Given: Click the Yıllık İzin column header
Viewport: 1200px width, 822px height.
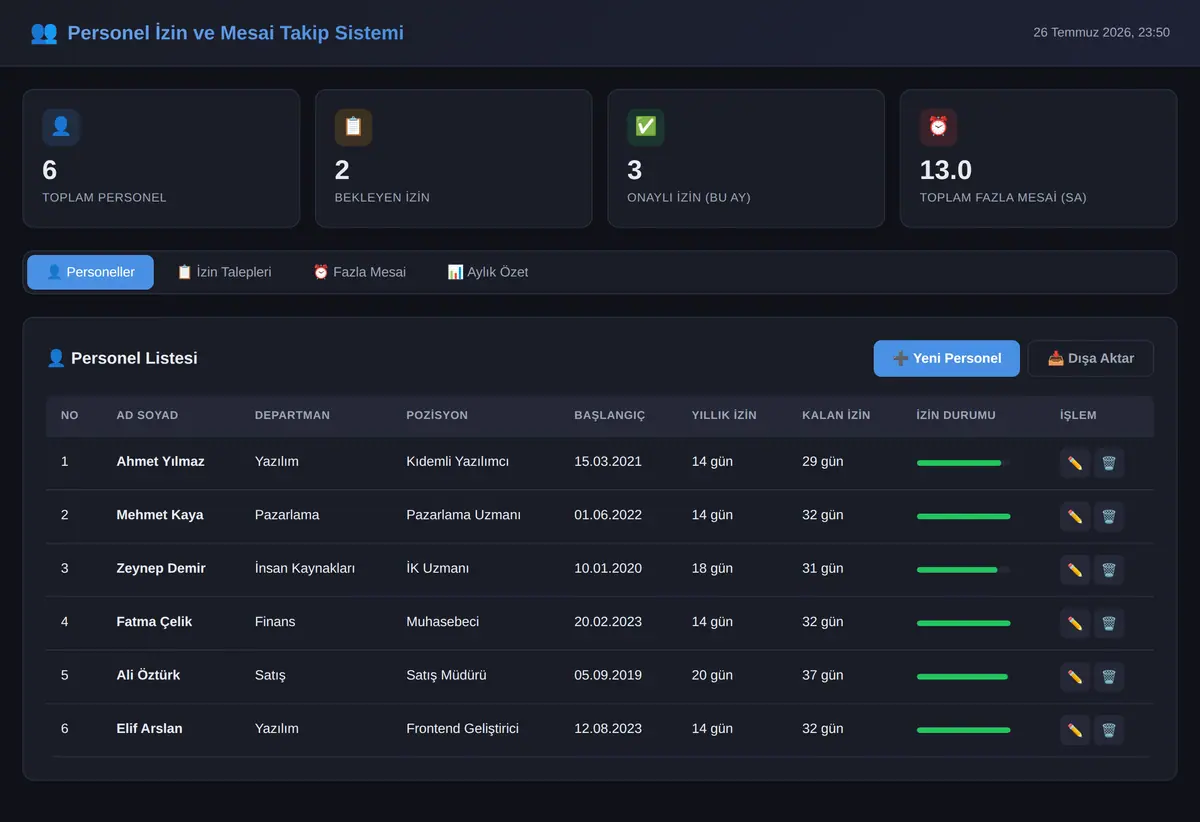Looking at the screenshot, I should tap(724, 415).
